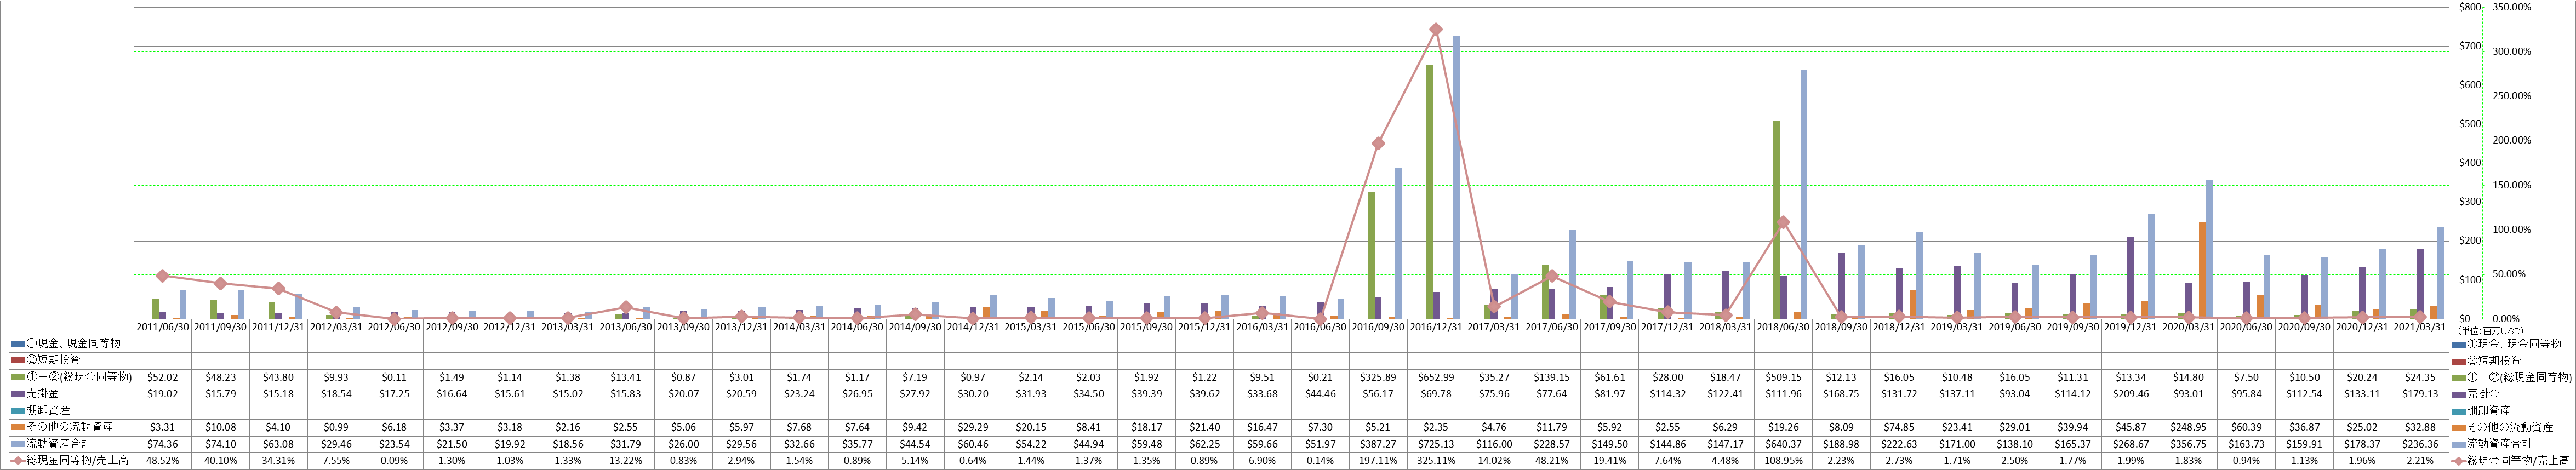Screen dimensions: 2576x470
Task: Click the orange bar at 2020/03/31
Action: [x=2202, y=271]
